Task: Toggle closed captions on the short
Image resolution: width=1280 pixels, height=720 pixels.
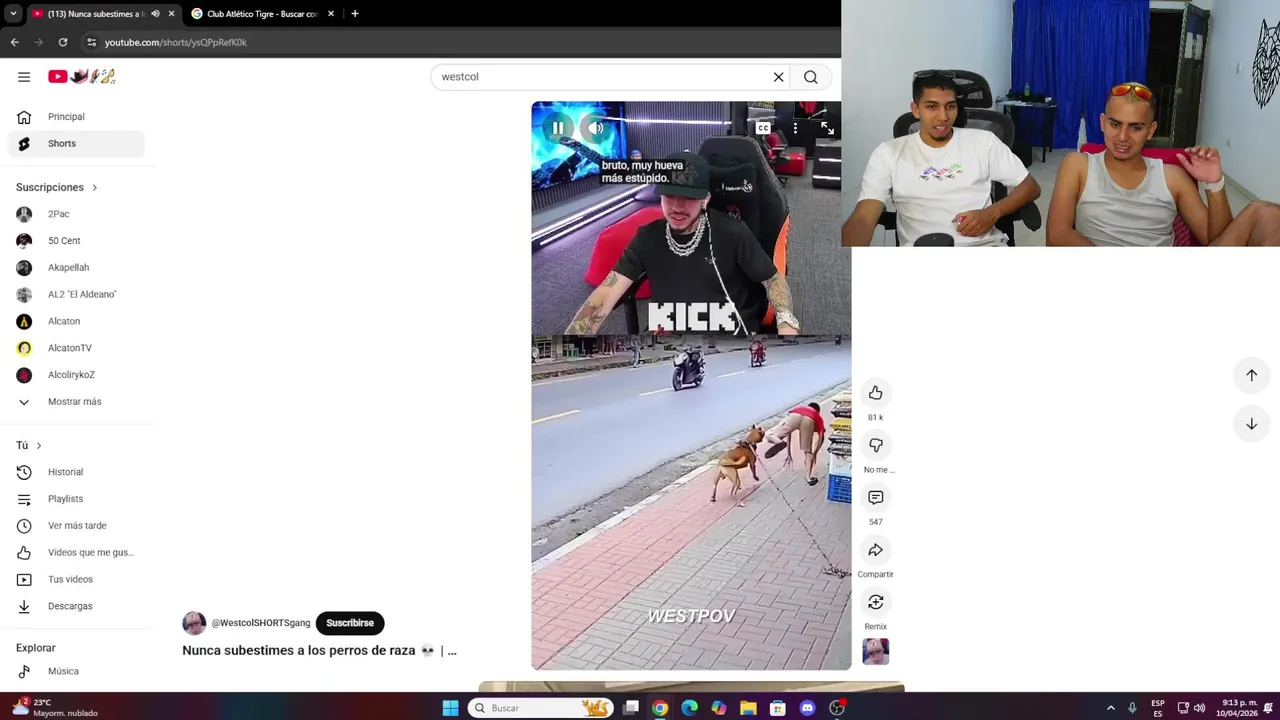Action: point(763,128)
